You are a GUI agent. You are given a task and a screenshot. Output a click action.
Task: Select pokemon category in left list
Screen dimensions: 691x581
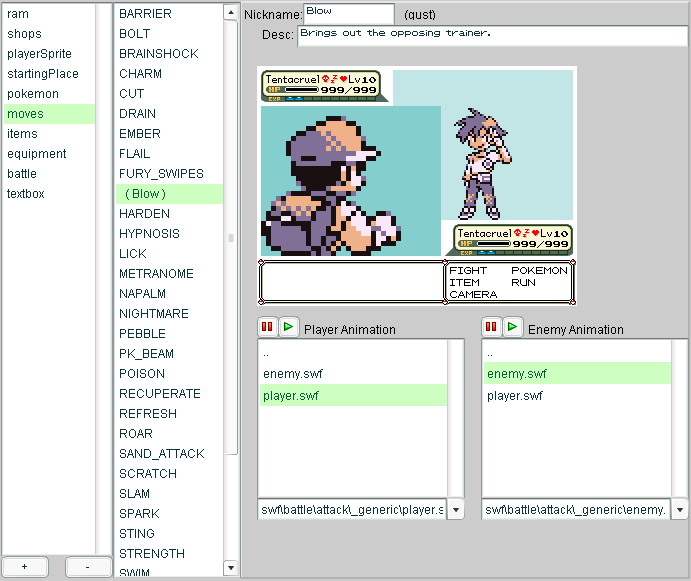[33, 94]
